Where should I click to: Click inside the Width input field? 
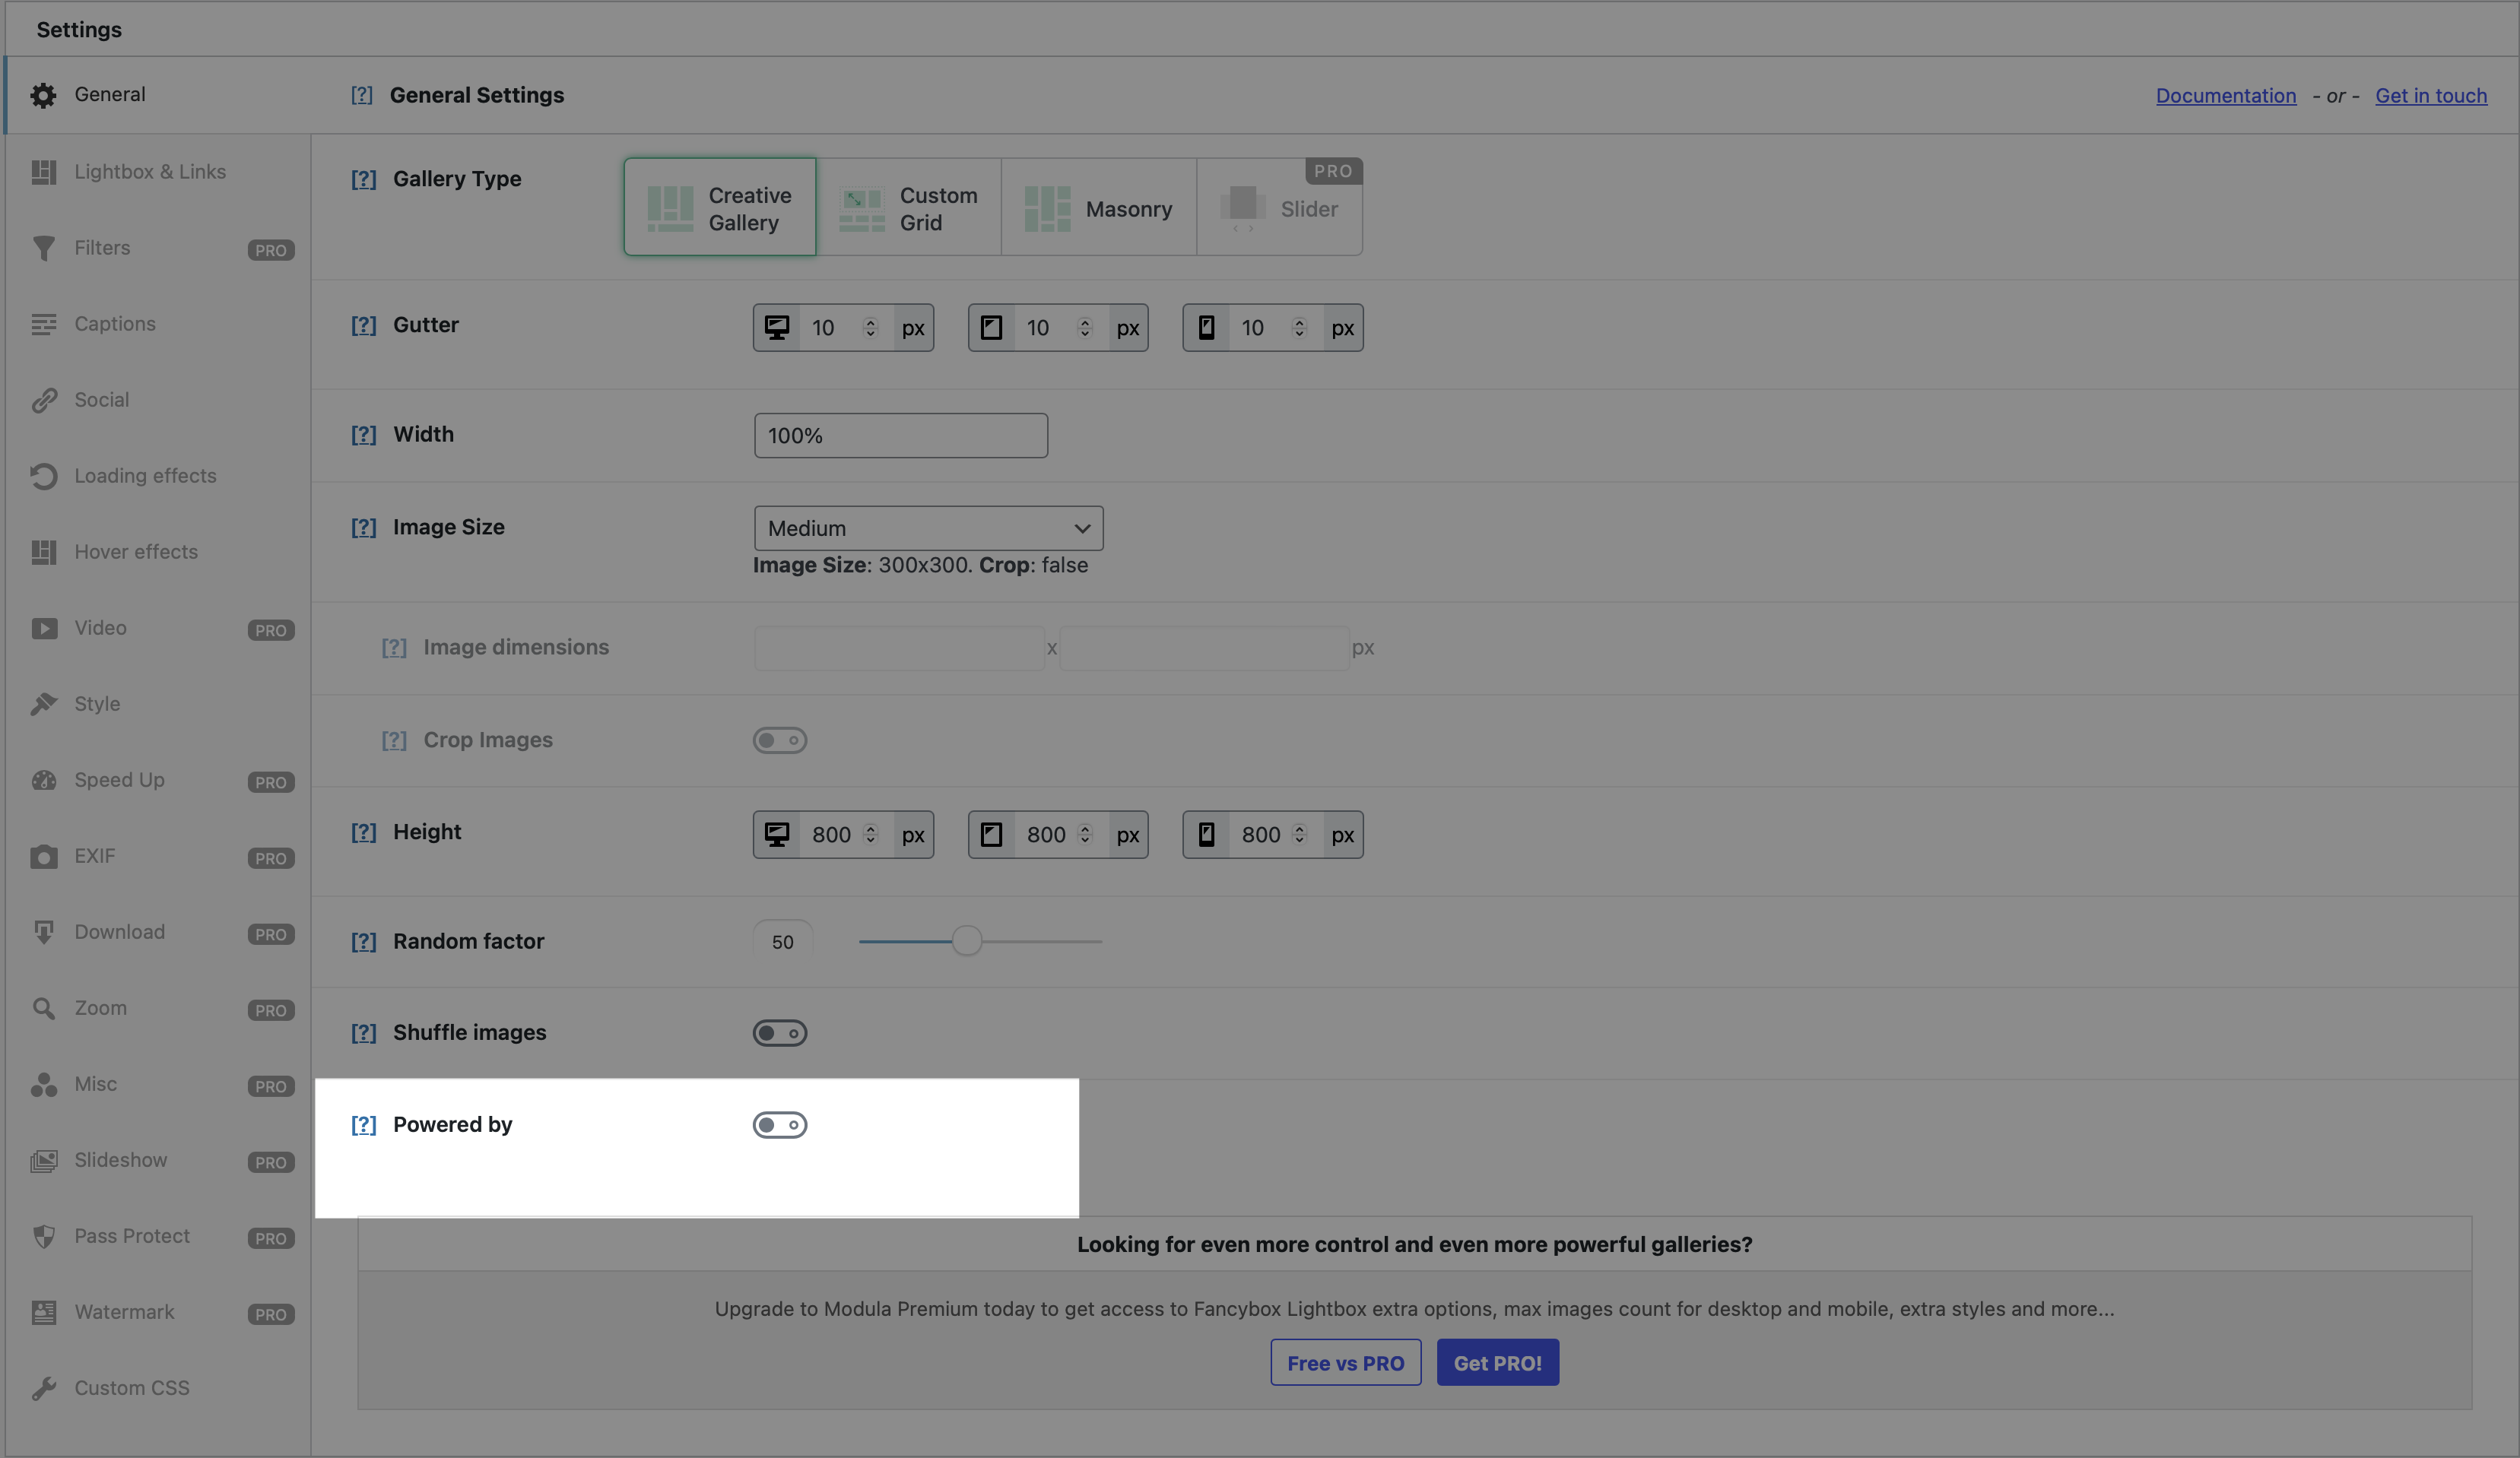coord(900,436)
